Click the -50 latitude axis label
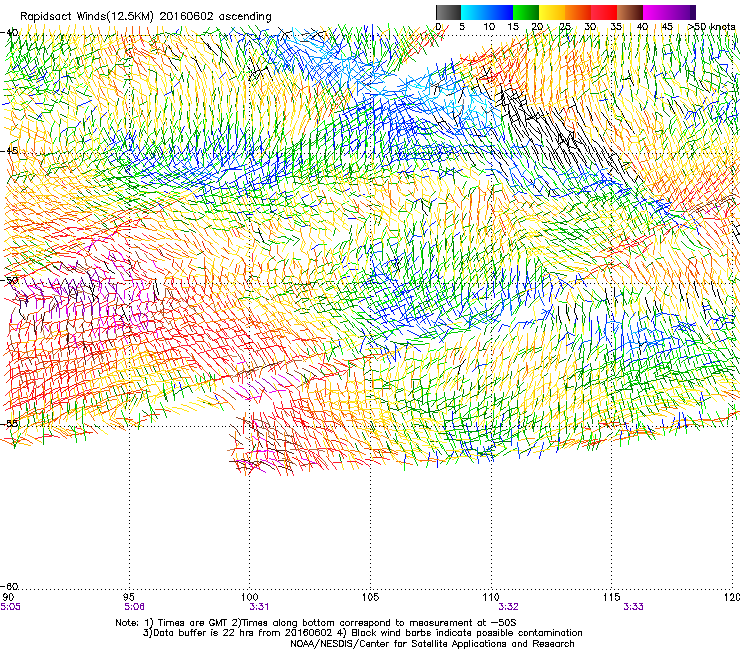Image resolution: width=740 pixels, height=650 pixels. [x=10, y=281]
